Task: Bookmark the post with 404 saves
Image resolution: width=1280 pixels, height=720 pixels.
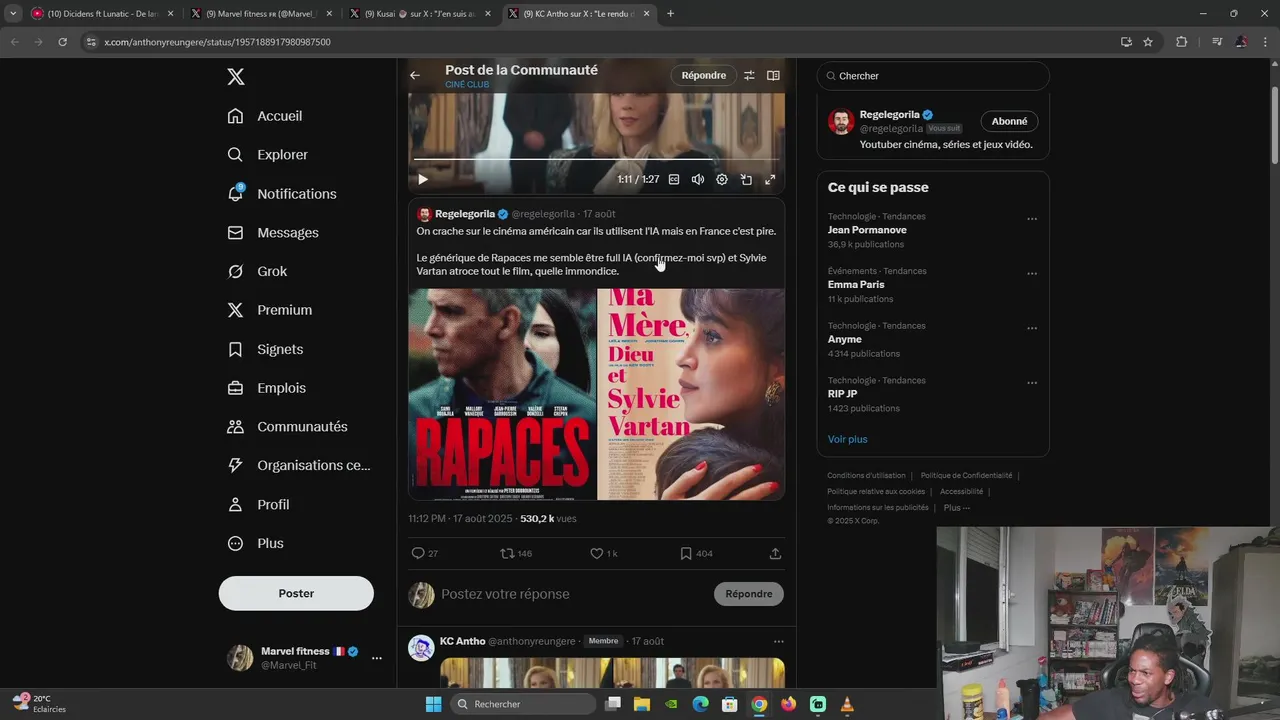Action: pyautogui.click(x=696, y=553)
